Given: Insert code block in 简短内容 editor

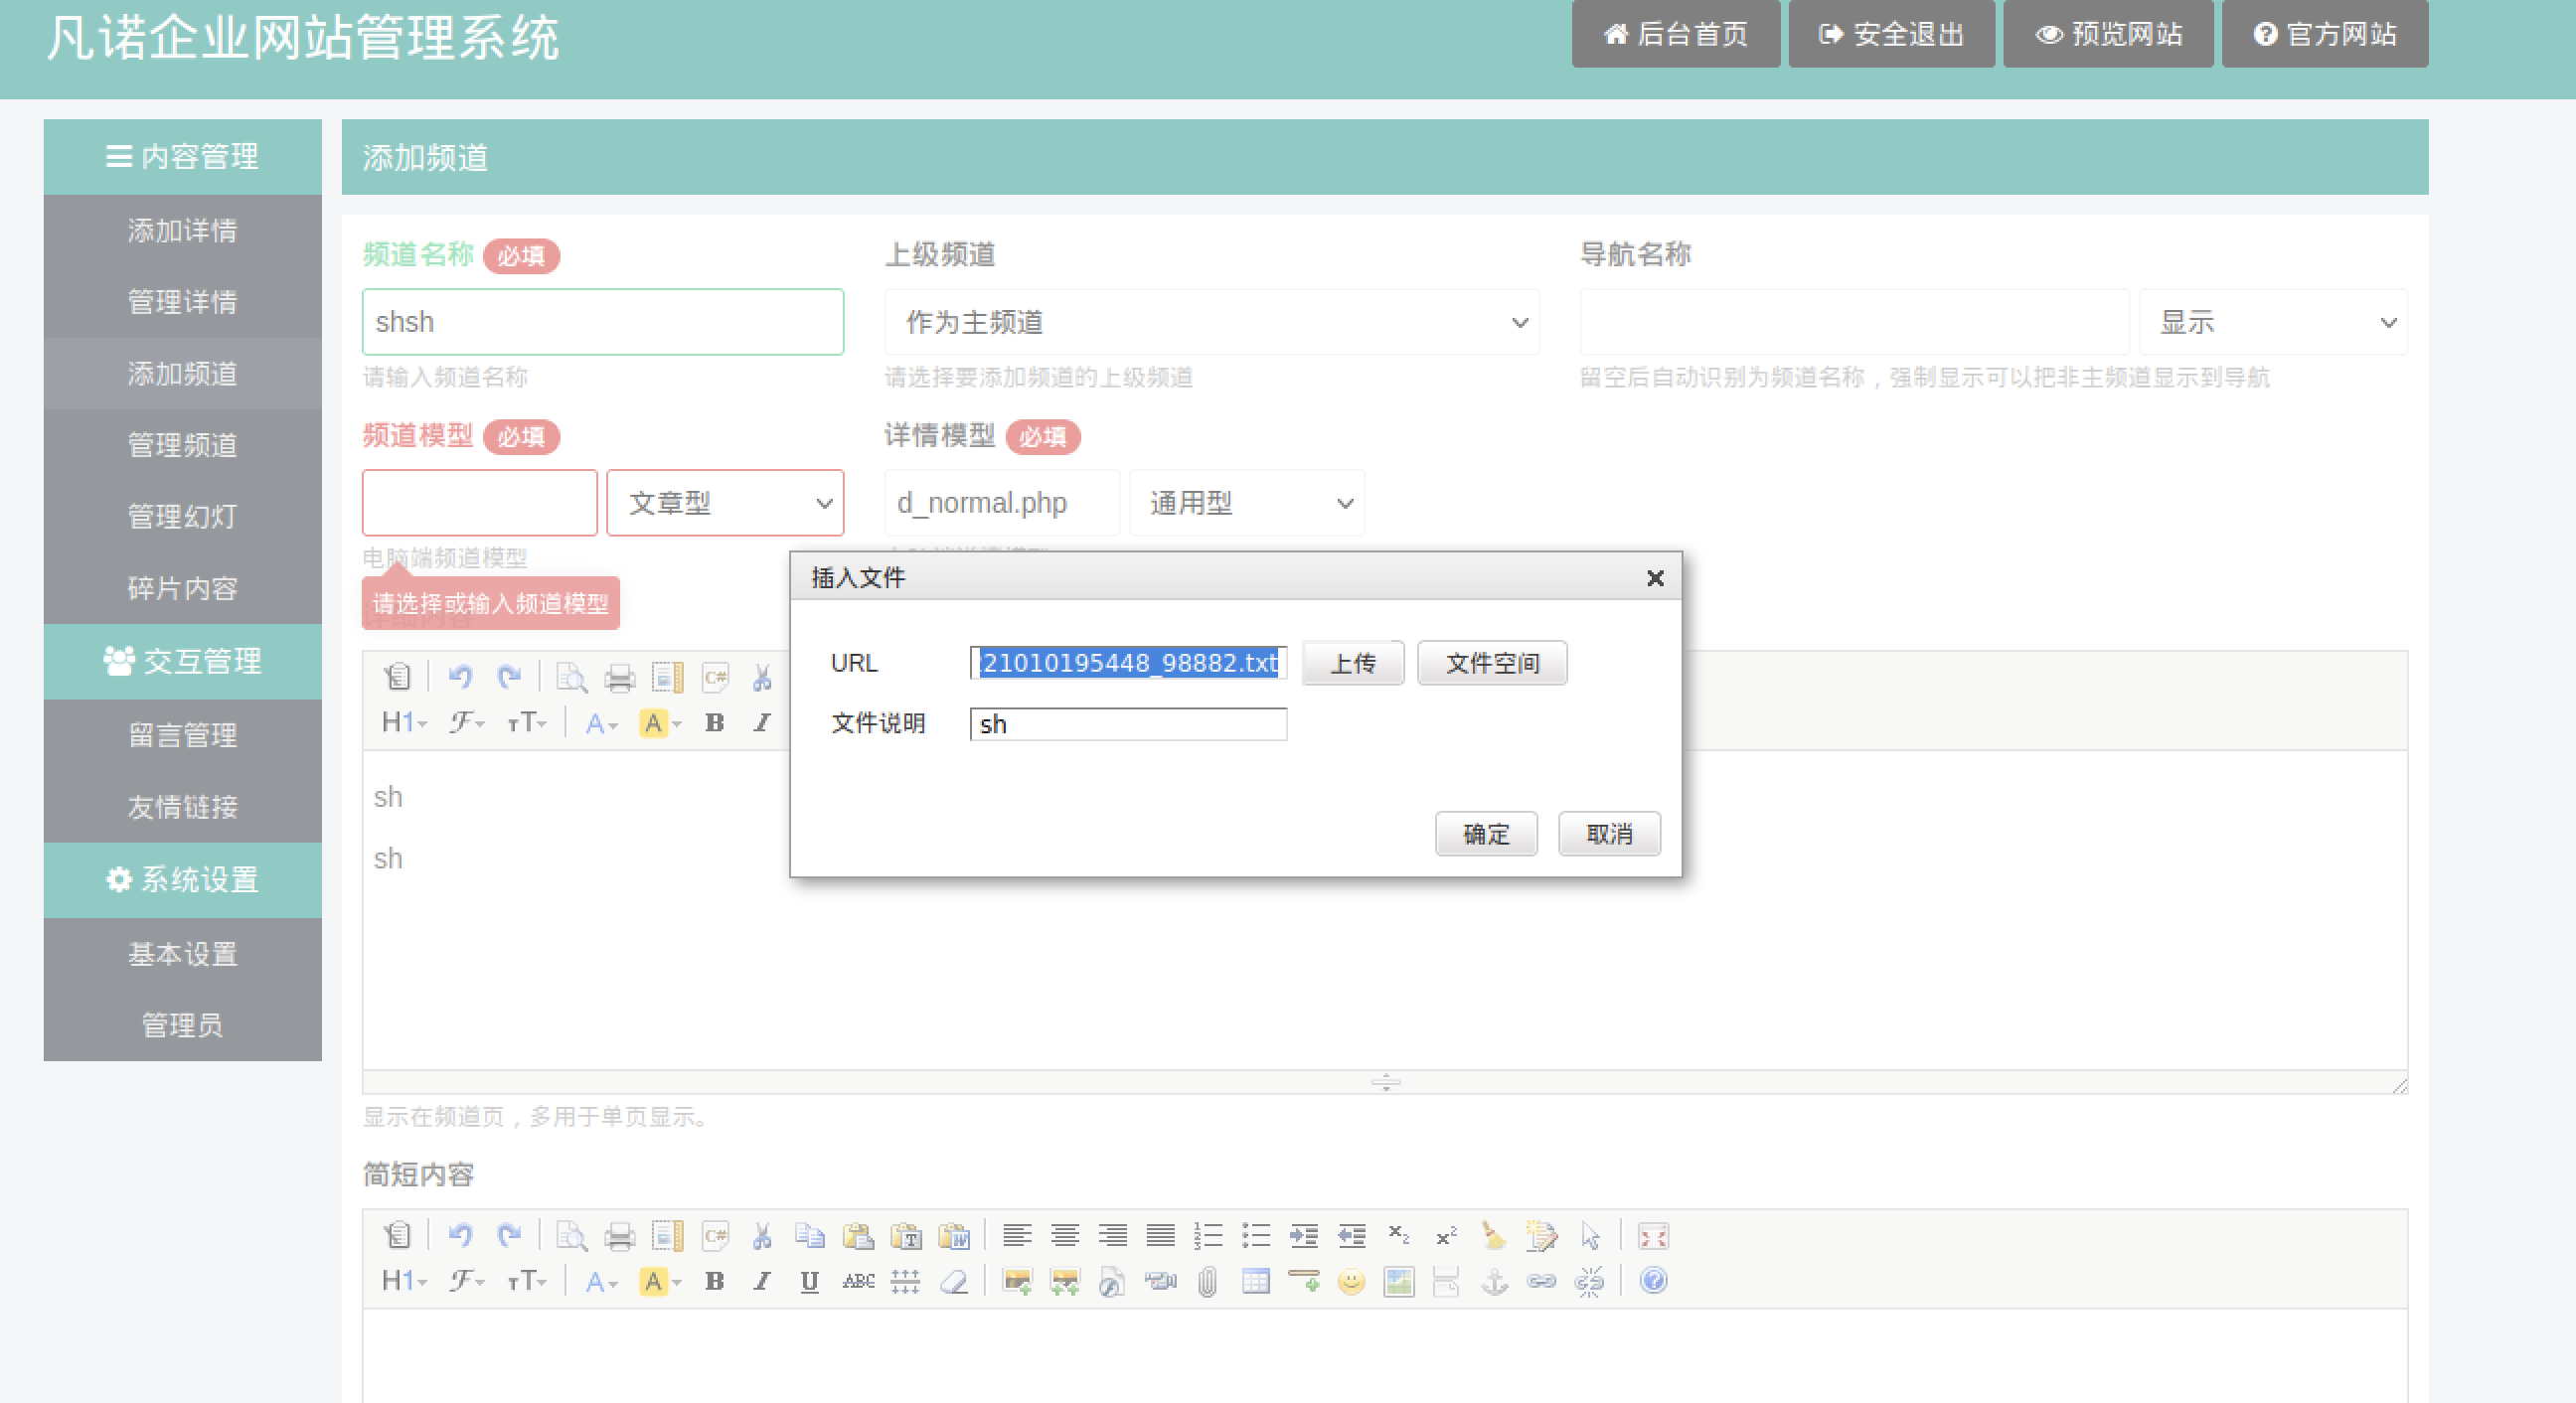Looking at the screenshot, I should tap(715, 1236).
